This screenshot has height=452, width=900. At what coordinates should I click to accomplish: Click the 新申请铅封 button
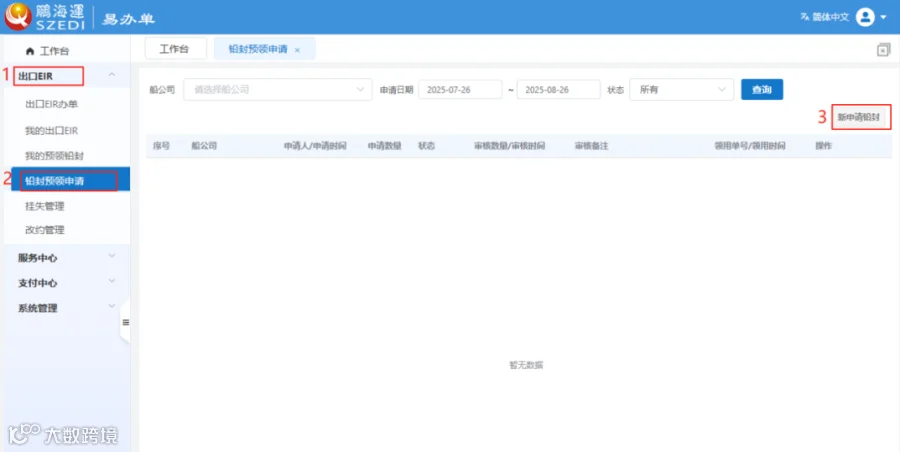click(858, 117)
